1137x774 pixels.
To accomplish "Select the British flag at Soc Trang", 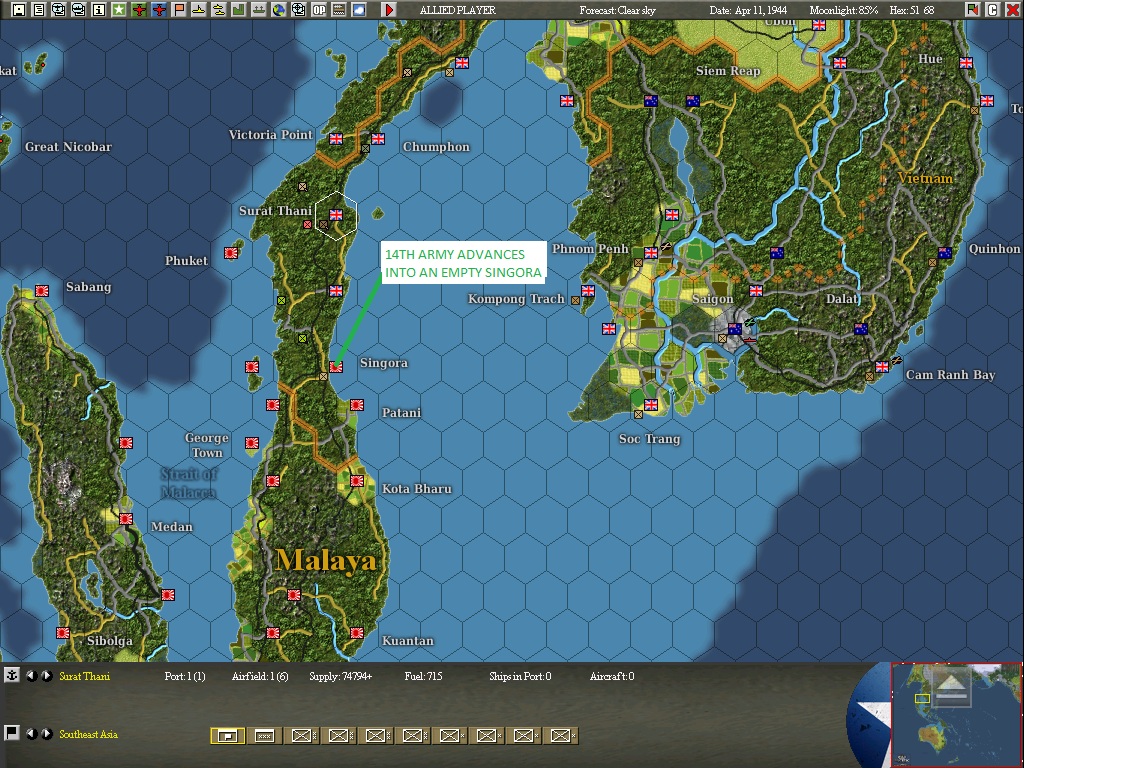I will (x=651, y=405).
